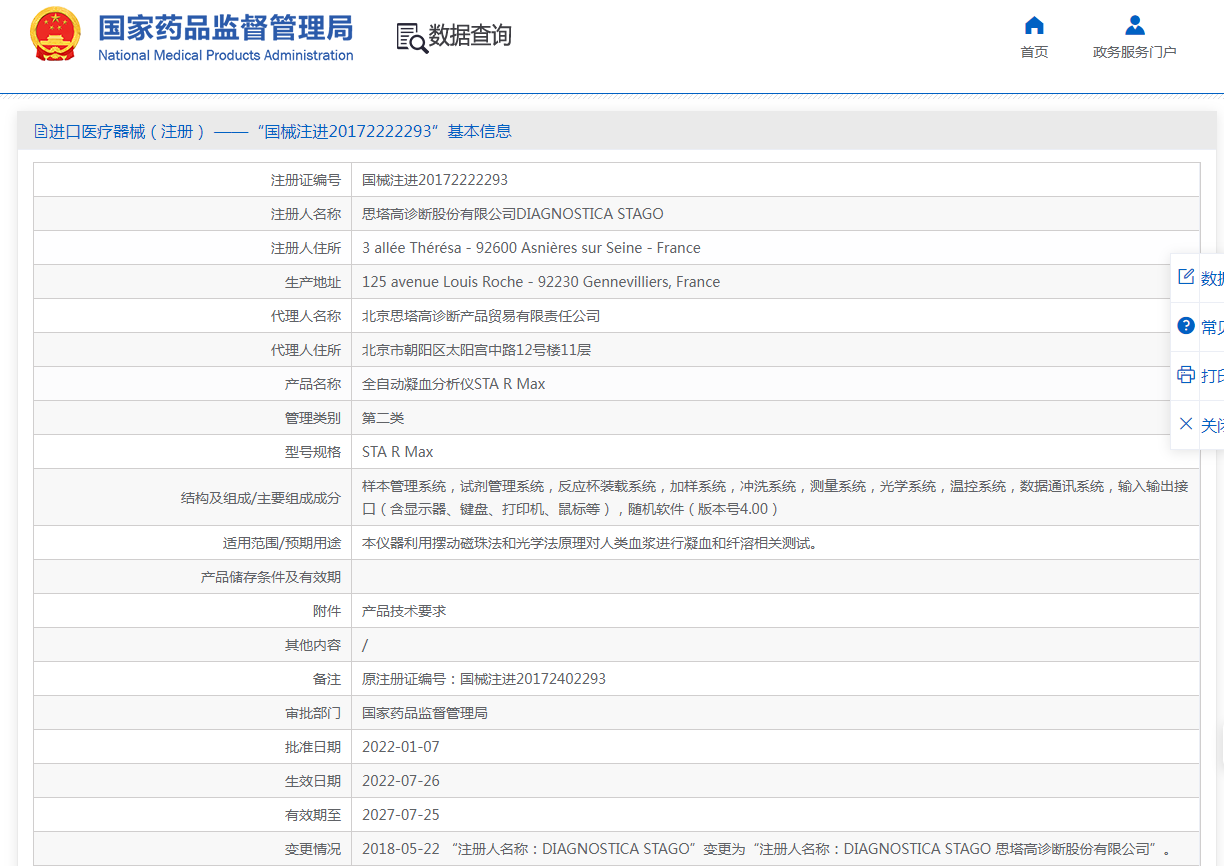Click the 进口医疗器械（注册）基本信息 heading
The height and width of the screenshot is (866, 1224).
click(x=280, y=131)
